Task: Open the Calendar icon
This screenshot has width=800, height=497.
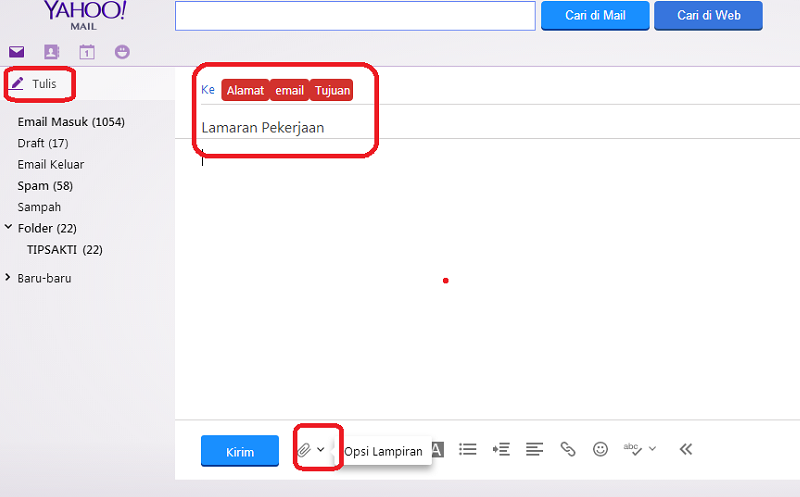Action: 87,52
